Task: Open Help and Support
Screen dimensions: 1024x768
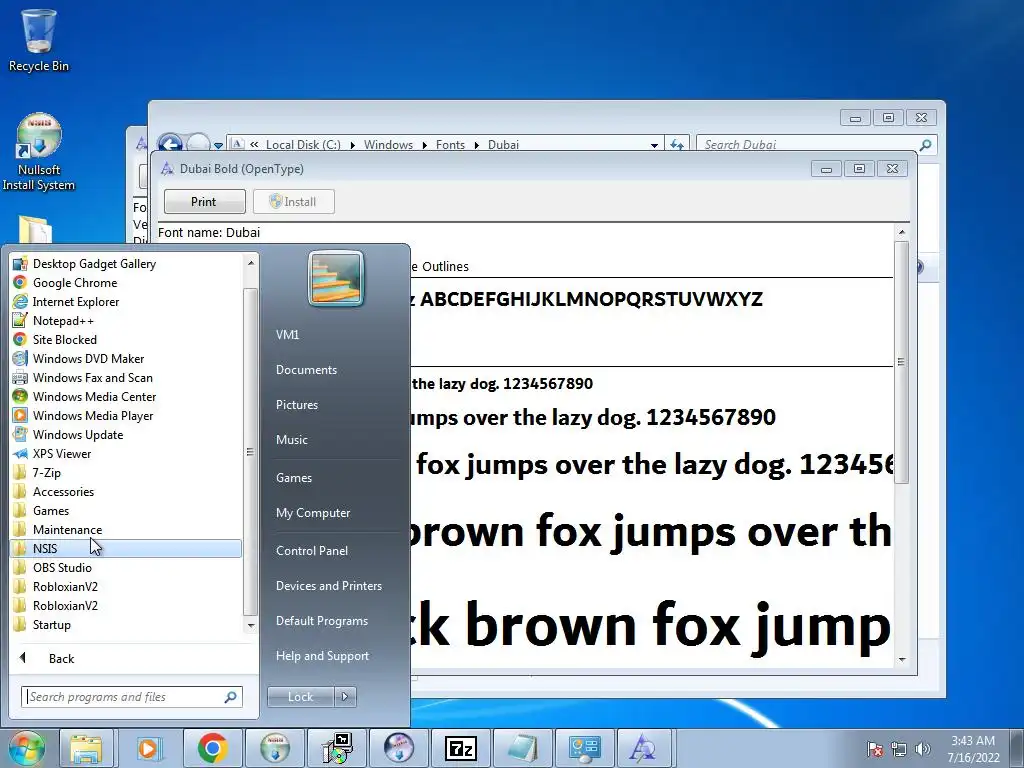Action: point(323,656)
